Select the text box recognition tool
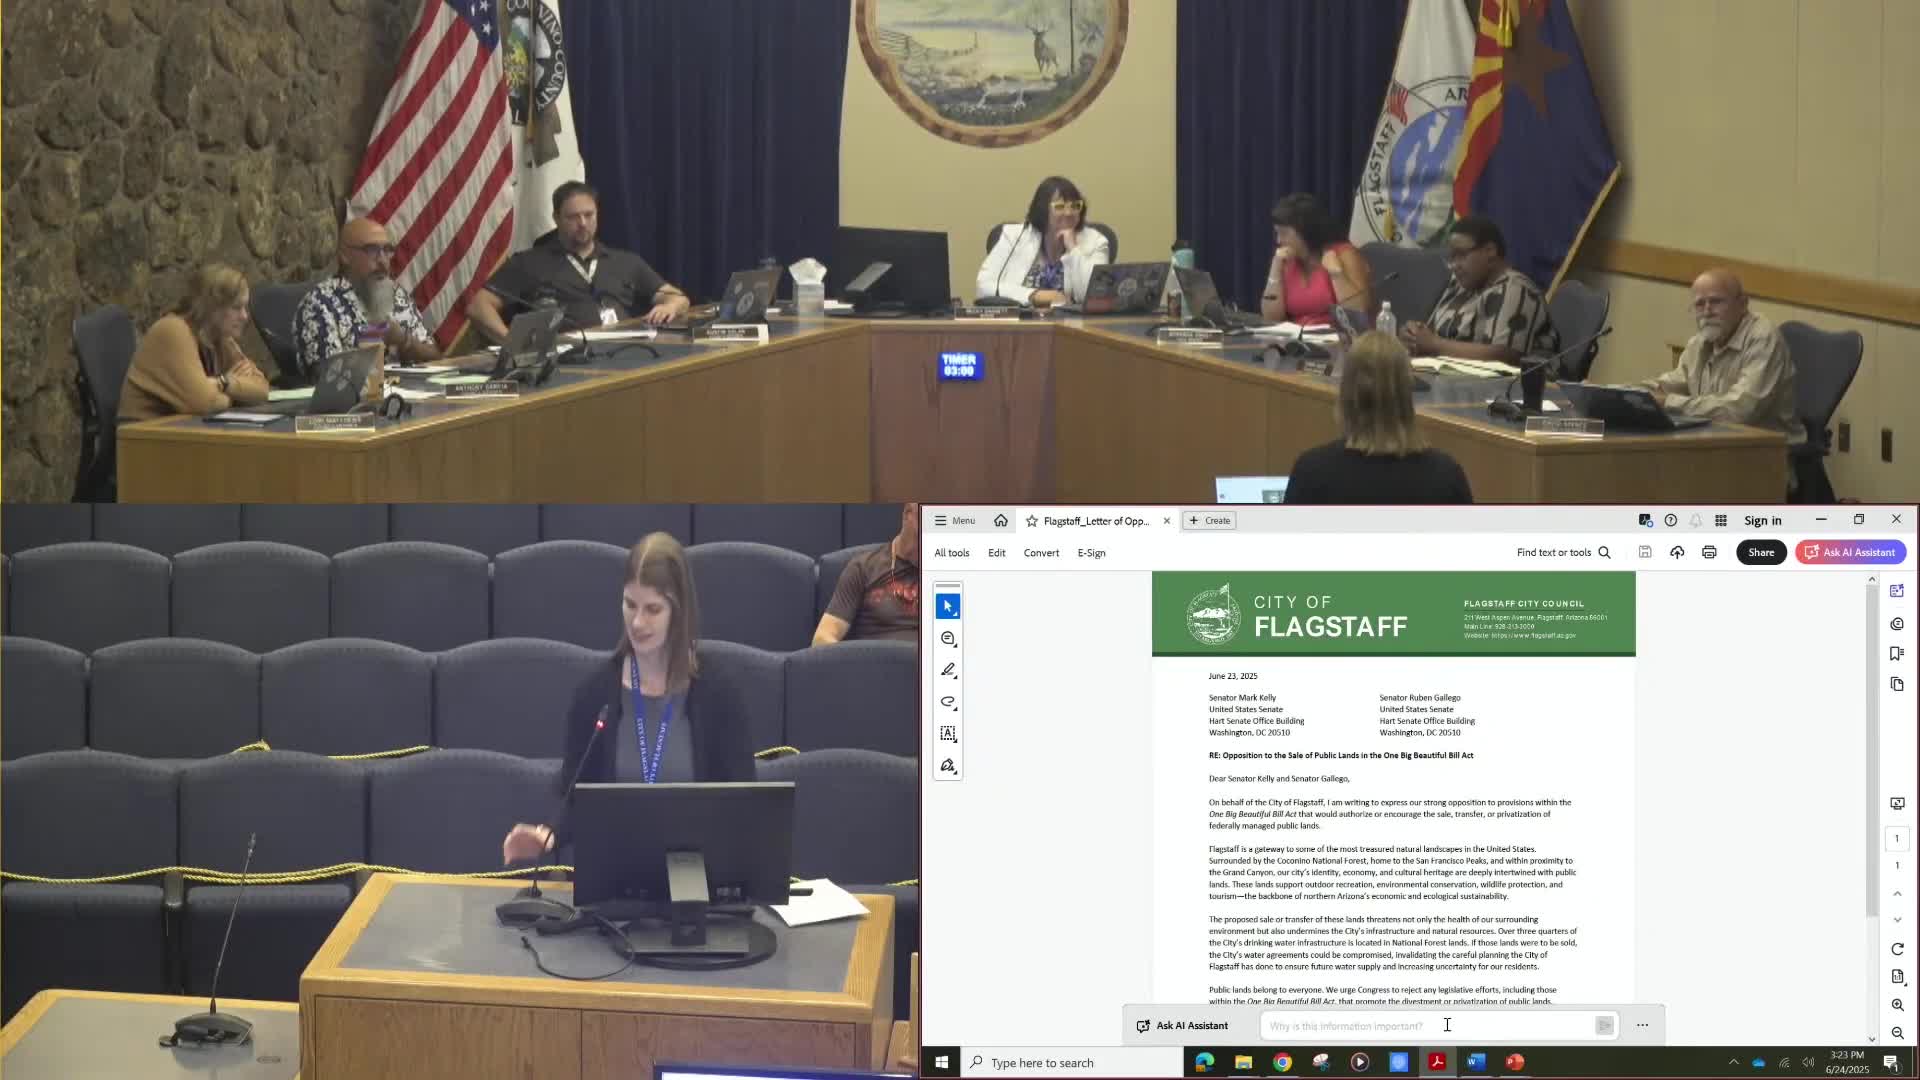The image size is (1920, 1080). point(947,734)
